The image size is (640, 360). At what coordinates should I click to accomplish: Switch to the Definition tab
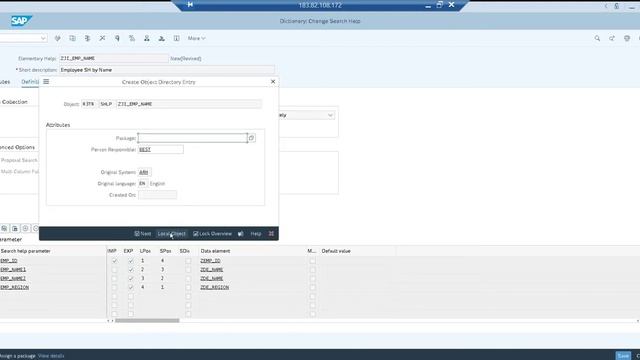[x=30, y=82]
